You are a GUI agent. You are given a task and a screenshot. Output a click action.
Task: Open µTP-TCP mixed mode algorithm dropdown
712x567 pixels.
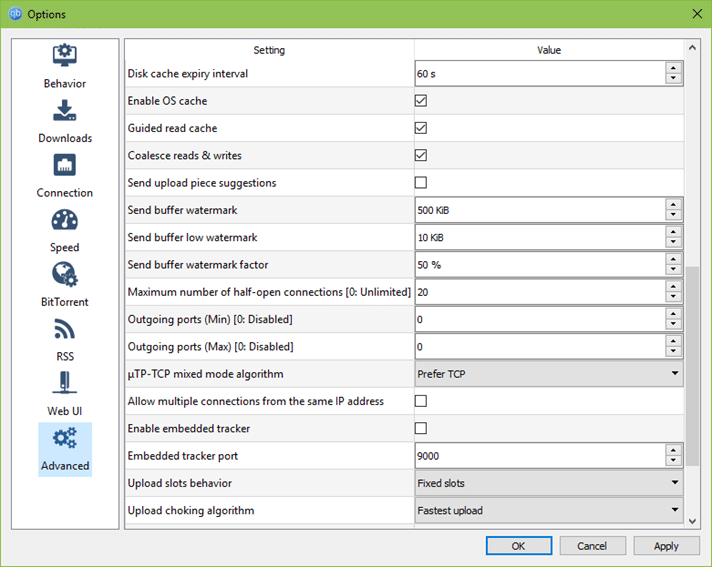549,374
